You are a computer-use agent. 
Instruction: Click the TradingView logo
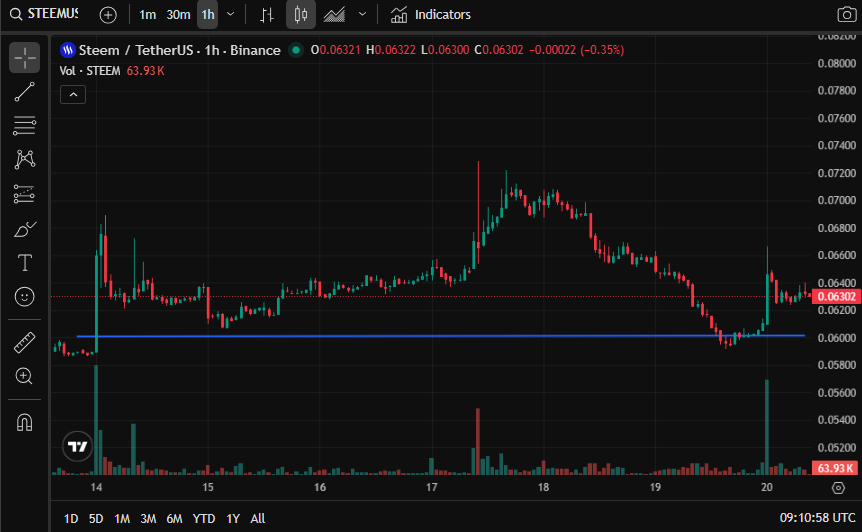[x=78, y=446]
